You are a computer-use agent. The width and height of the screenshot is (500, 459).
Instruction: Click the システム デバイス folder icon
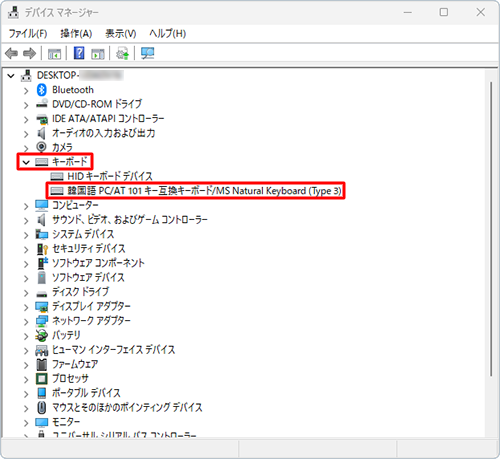point(42,234)
